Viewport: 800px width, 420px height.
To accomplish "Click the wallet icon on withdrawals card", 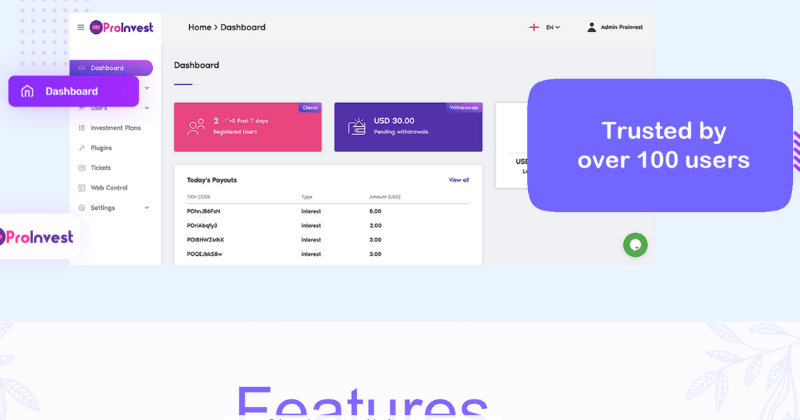I will coord(357,127).
